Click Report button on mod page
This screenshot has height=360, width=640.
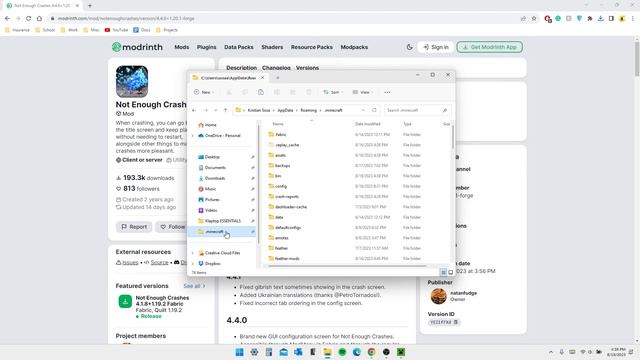134,227
